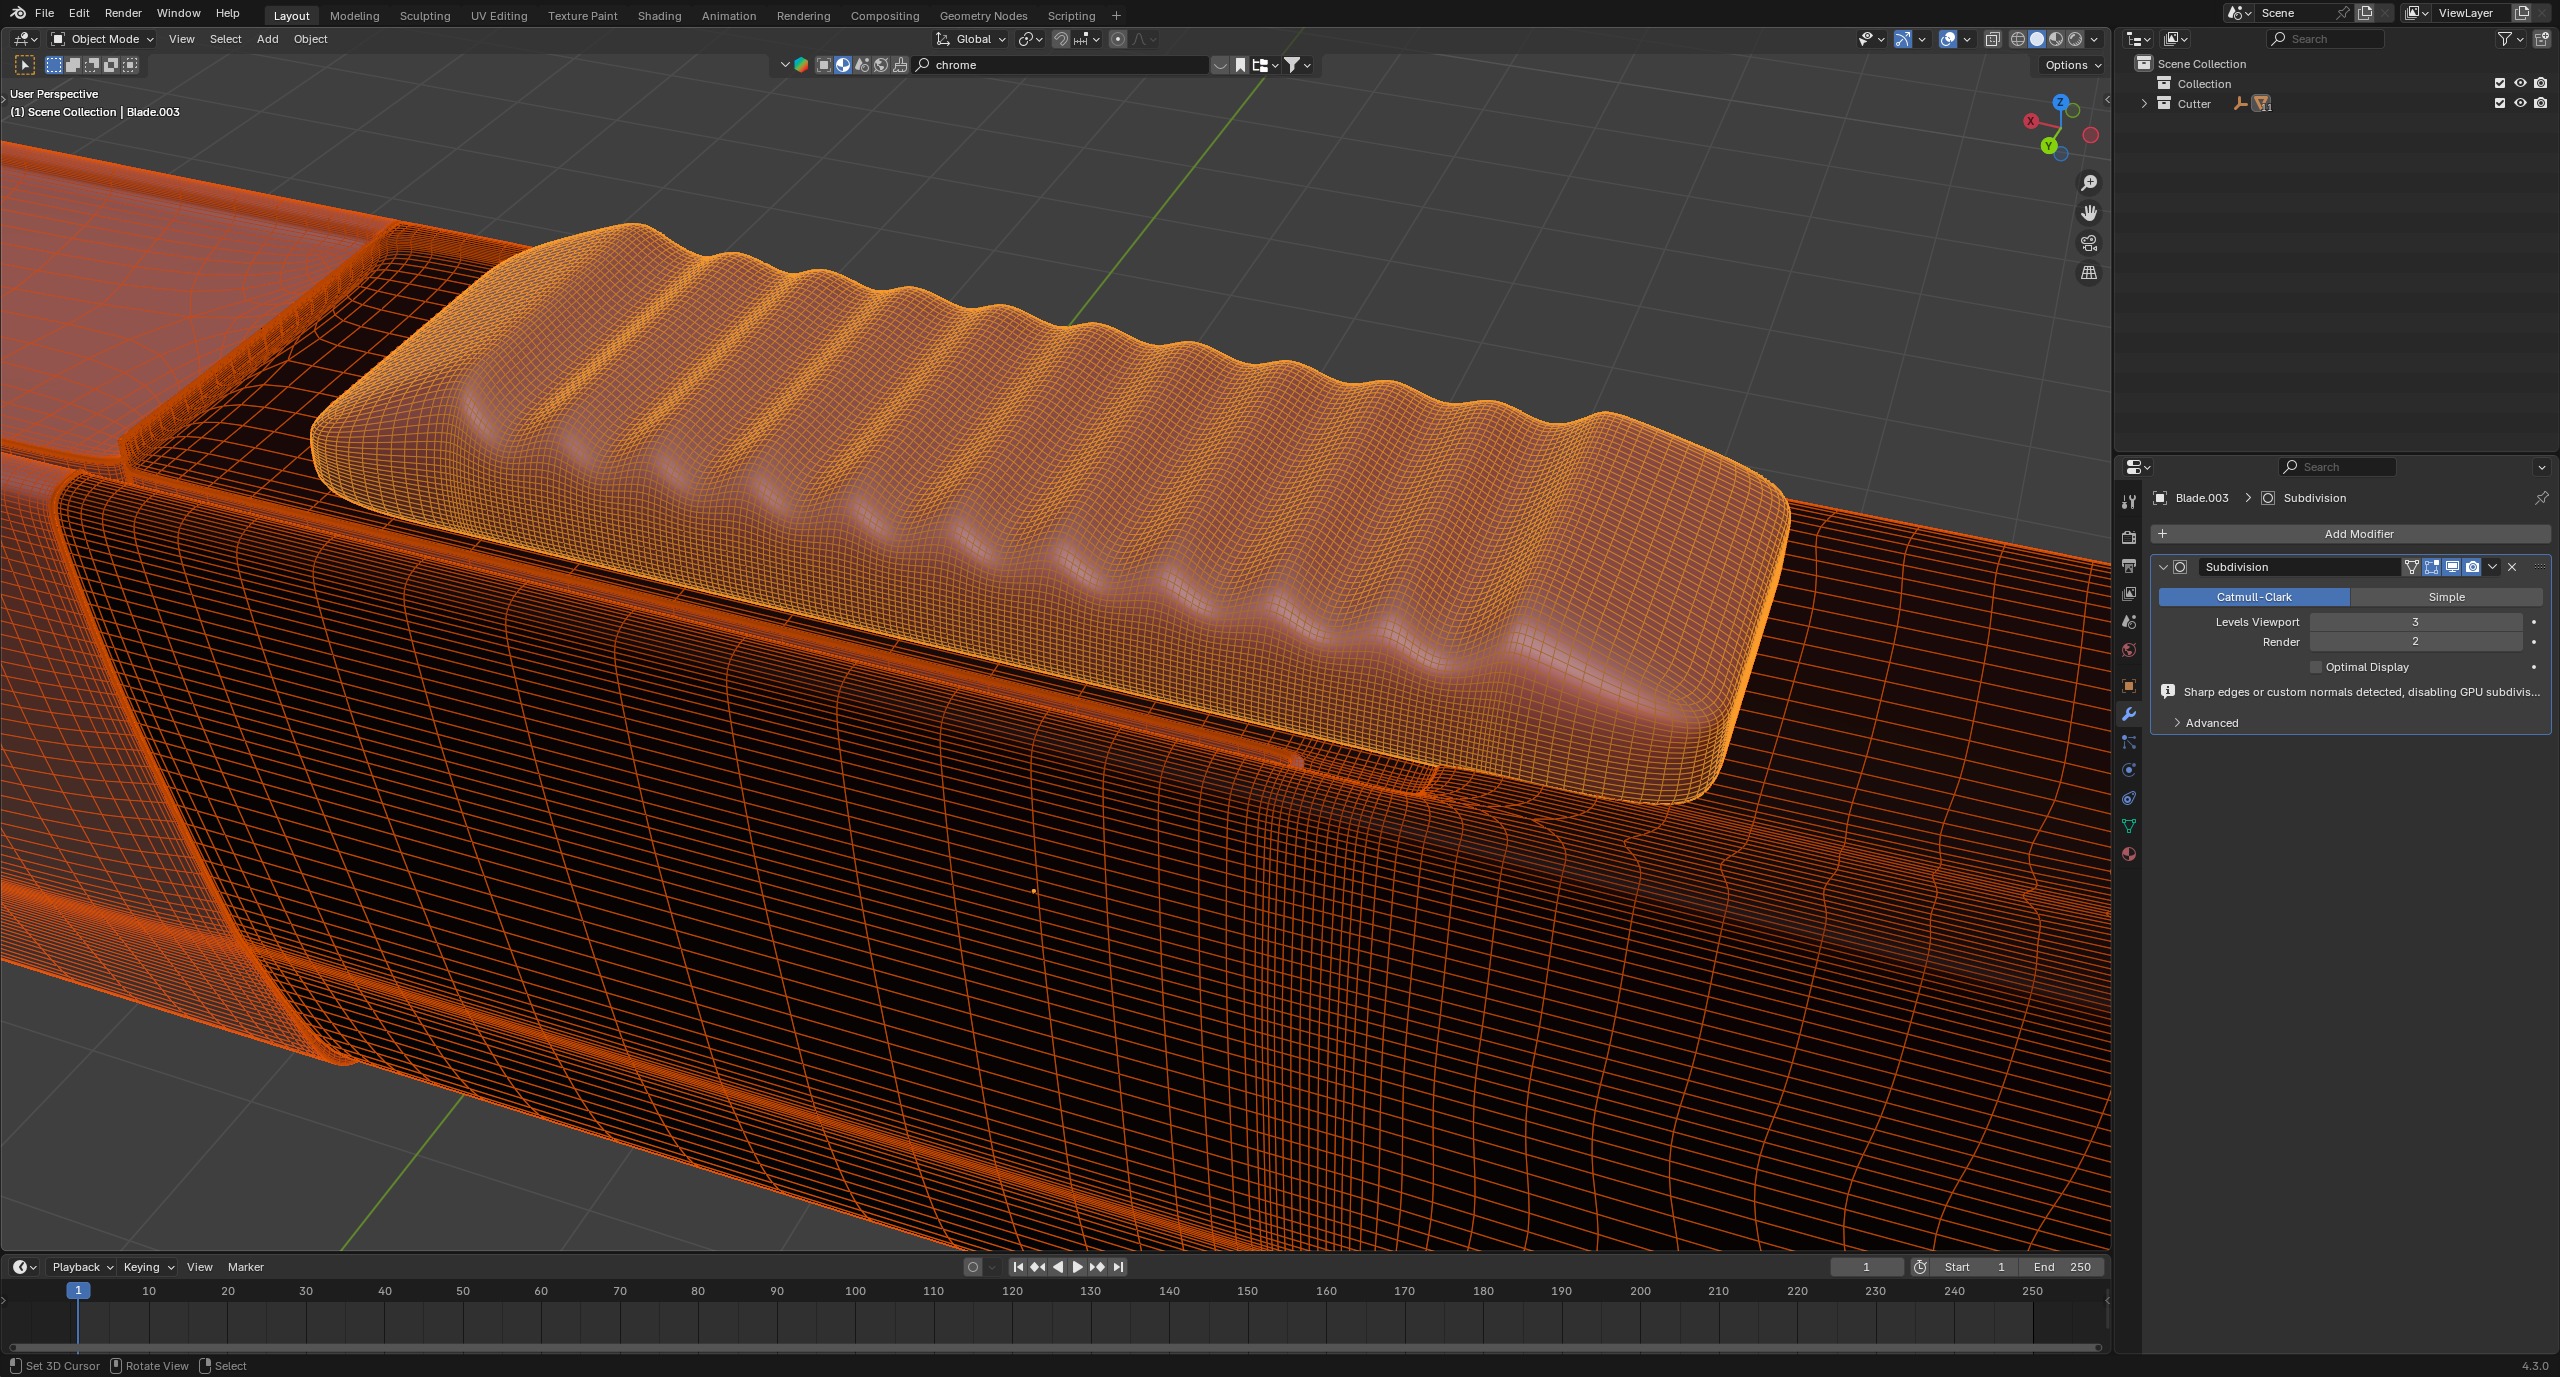Set selection mode to Subtract icon
This screenshot has height=1377, width=2560.
(x=92, y=65)
